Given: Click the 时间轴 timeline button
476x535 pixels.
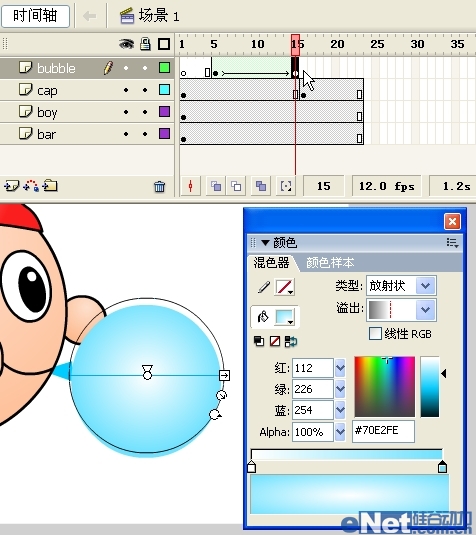Looking at the screenshot, I should point(35,16).
